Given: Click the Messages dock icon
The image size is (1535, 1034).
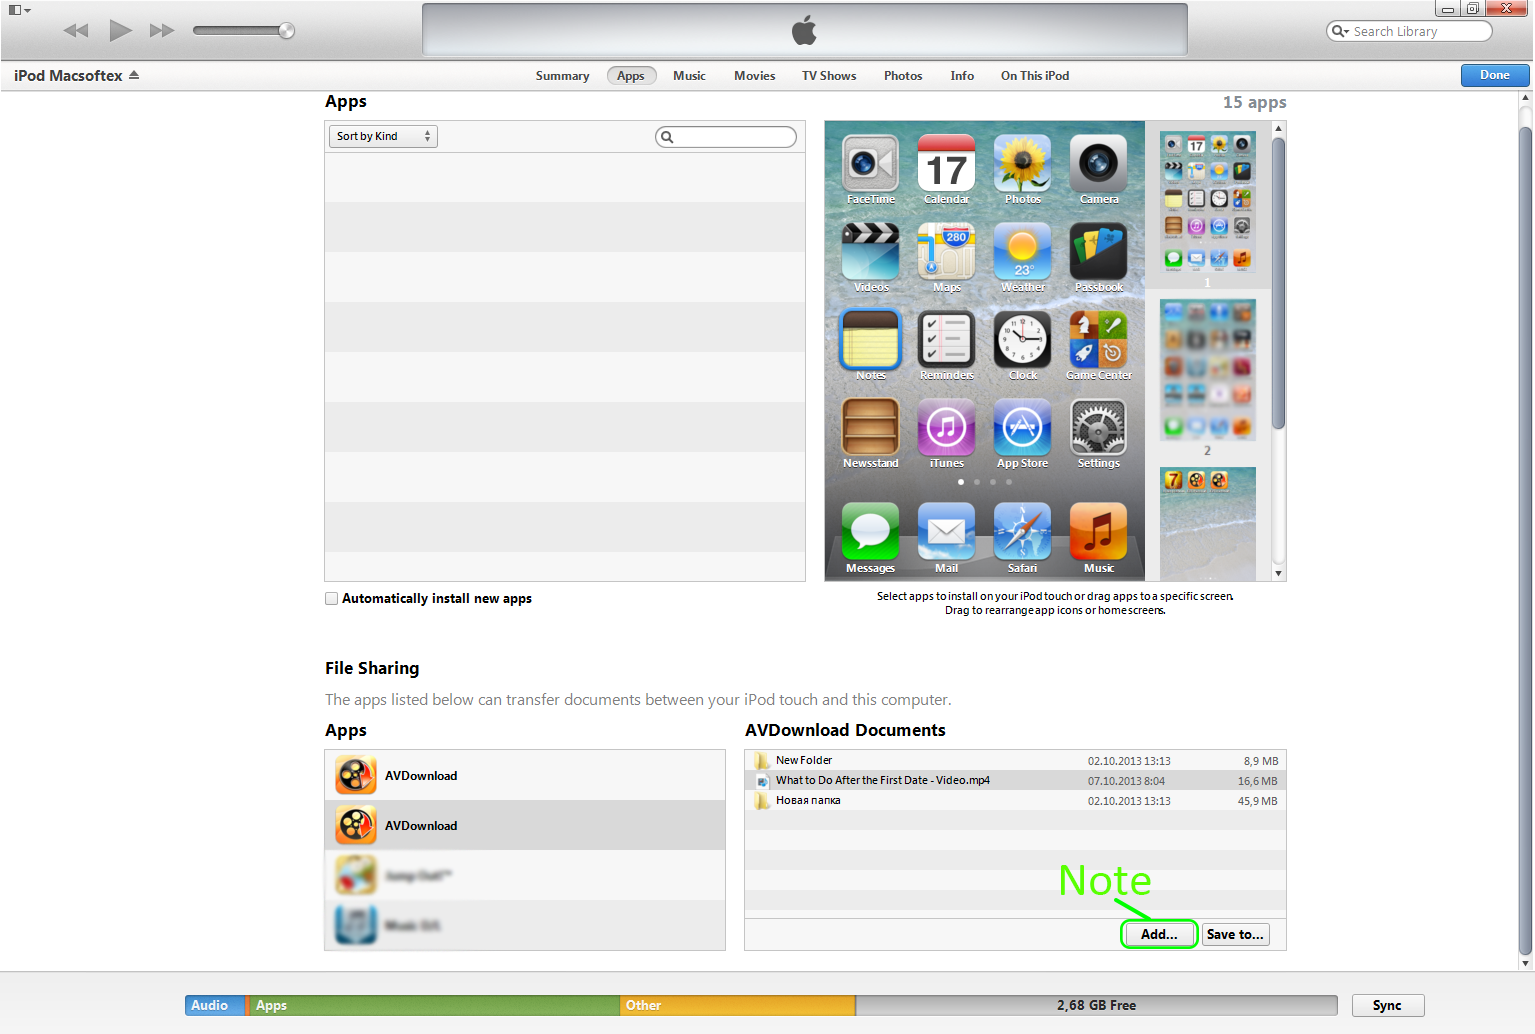Looking at the screenshot, I should [x=870, y=531].
